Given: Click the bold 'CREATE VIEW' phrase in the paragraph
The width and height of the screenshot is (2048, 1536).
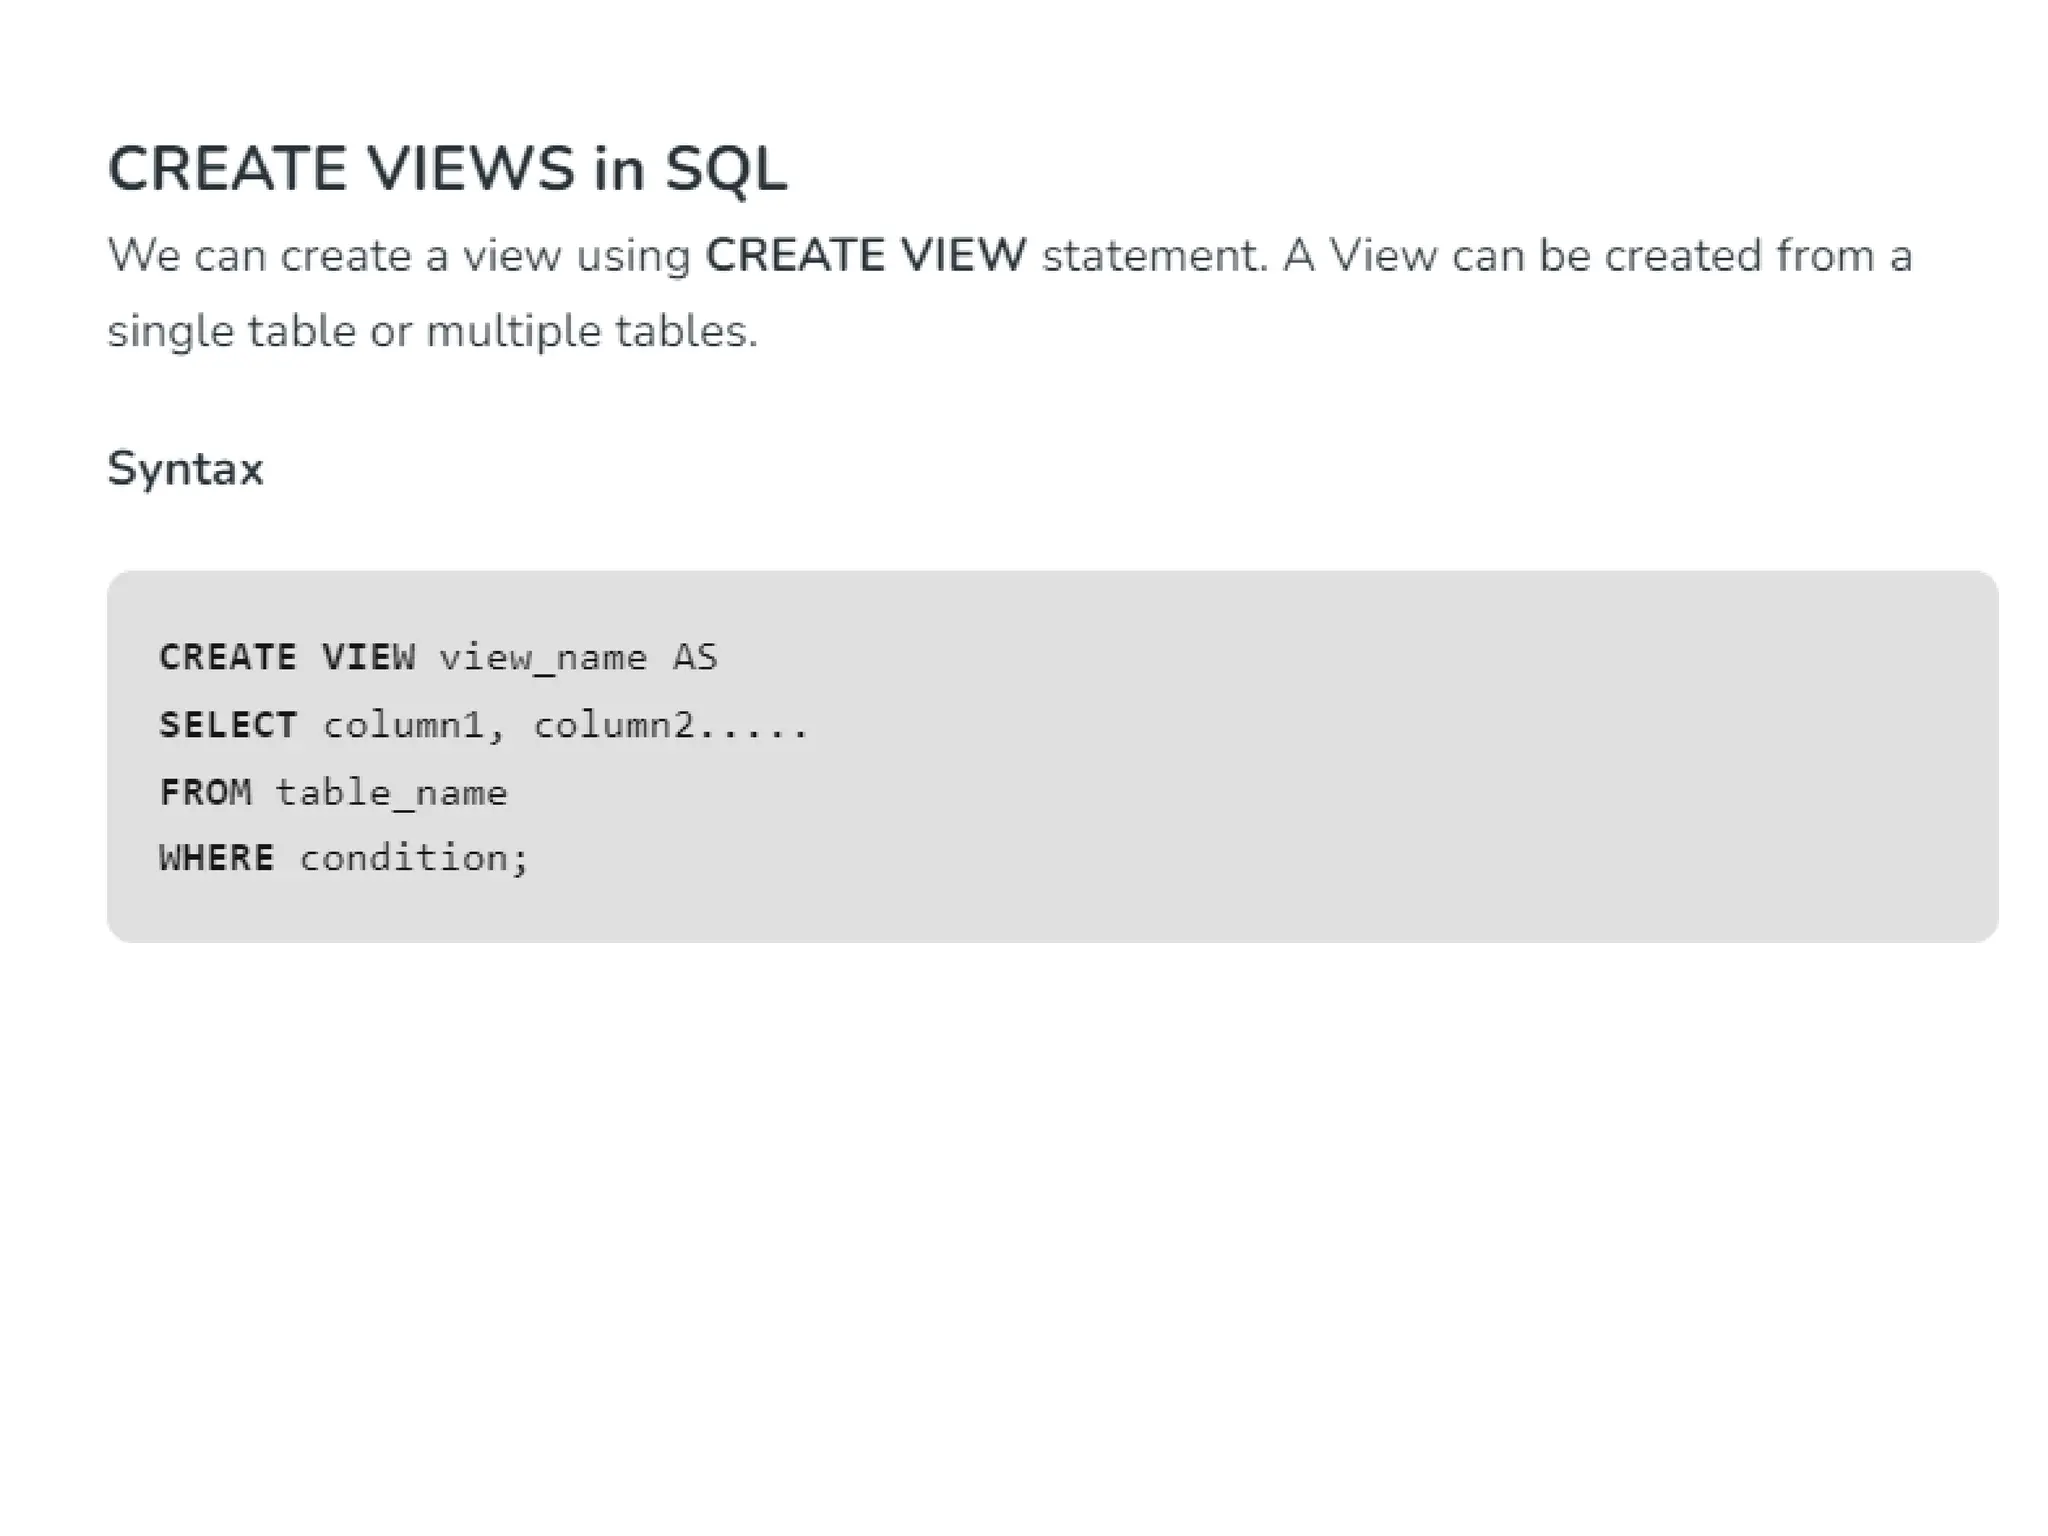Looking at the screenshot, I should click(866, 255).
